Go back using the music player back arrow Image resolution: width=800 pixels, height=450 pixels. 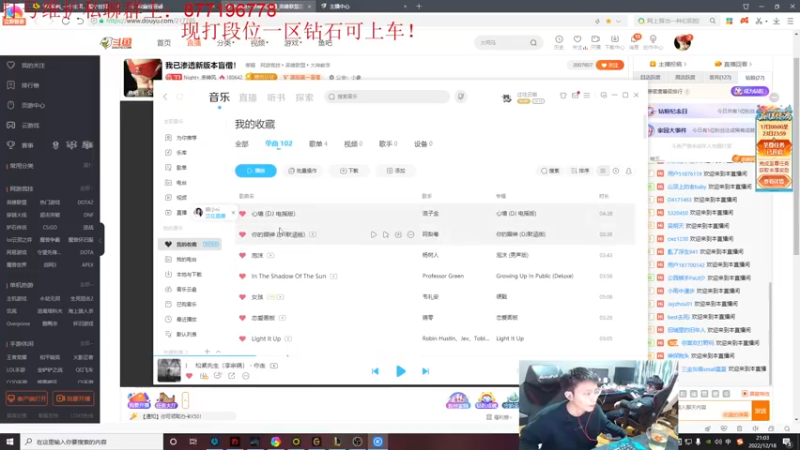pos(165,96)
